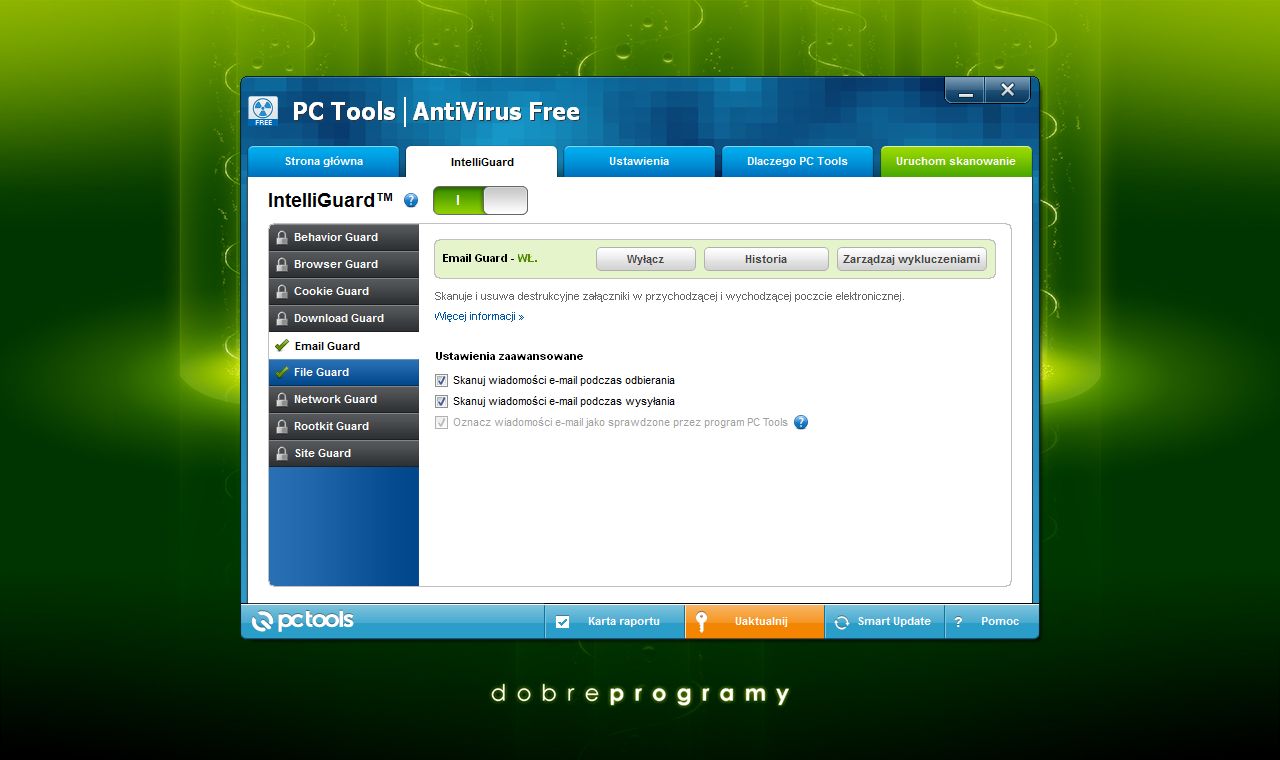Click the lock icon beside Browser Guard

click(282, 265)
